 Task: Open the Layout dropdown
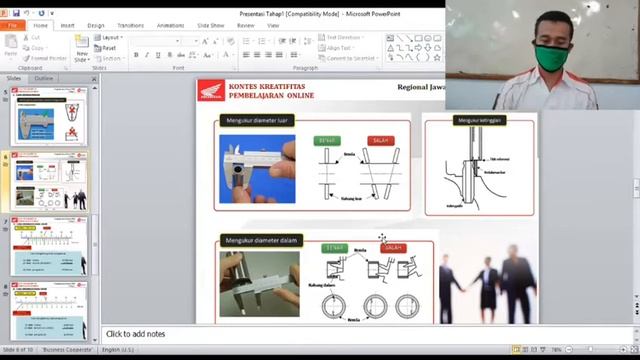(109, 37)
